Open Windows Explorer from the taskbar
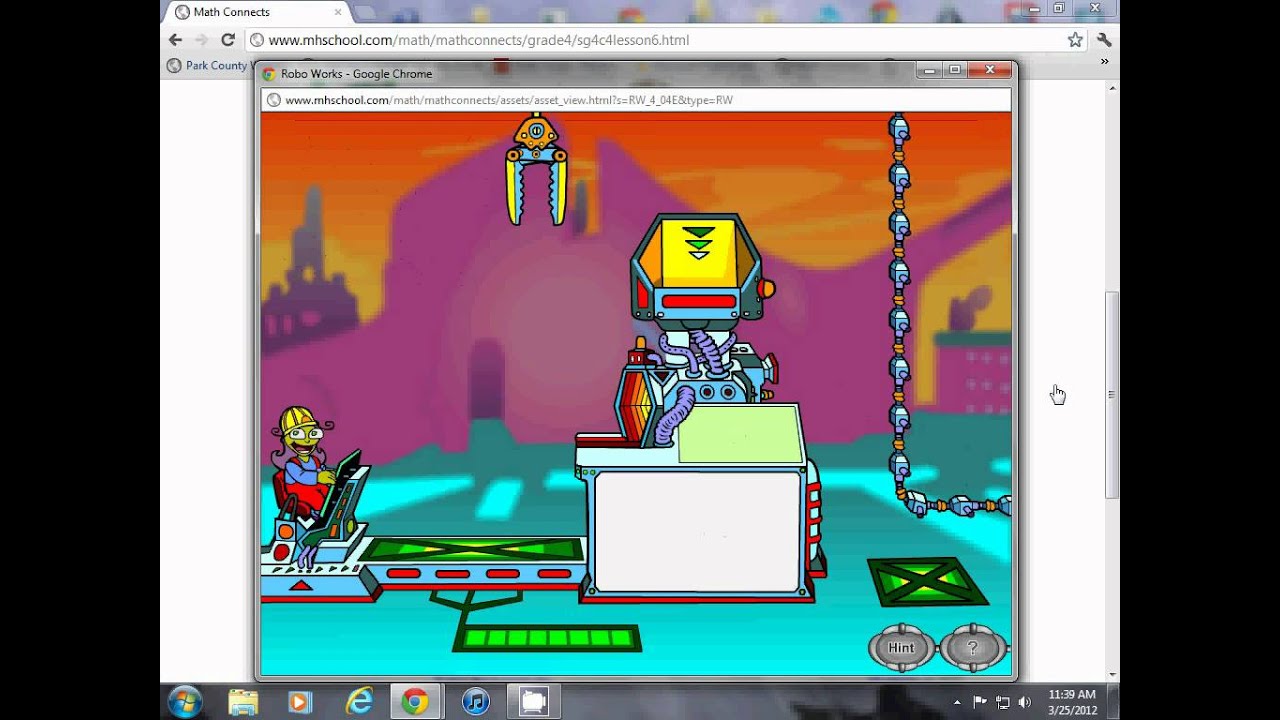 click(x=243, y=702)
